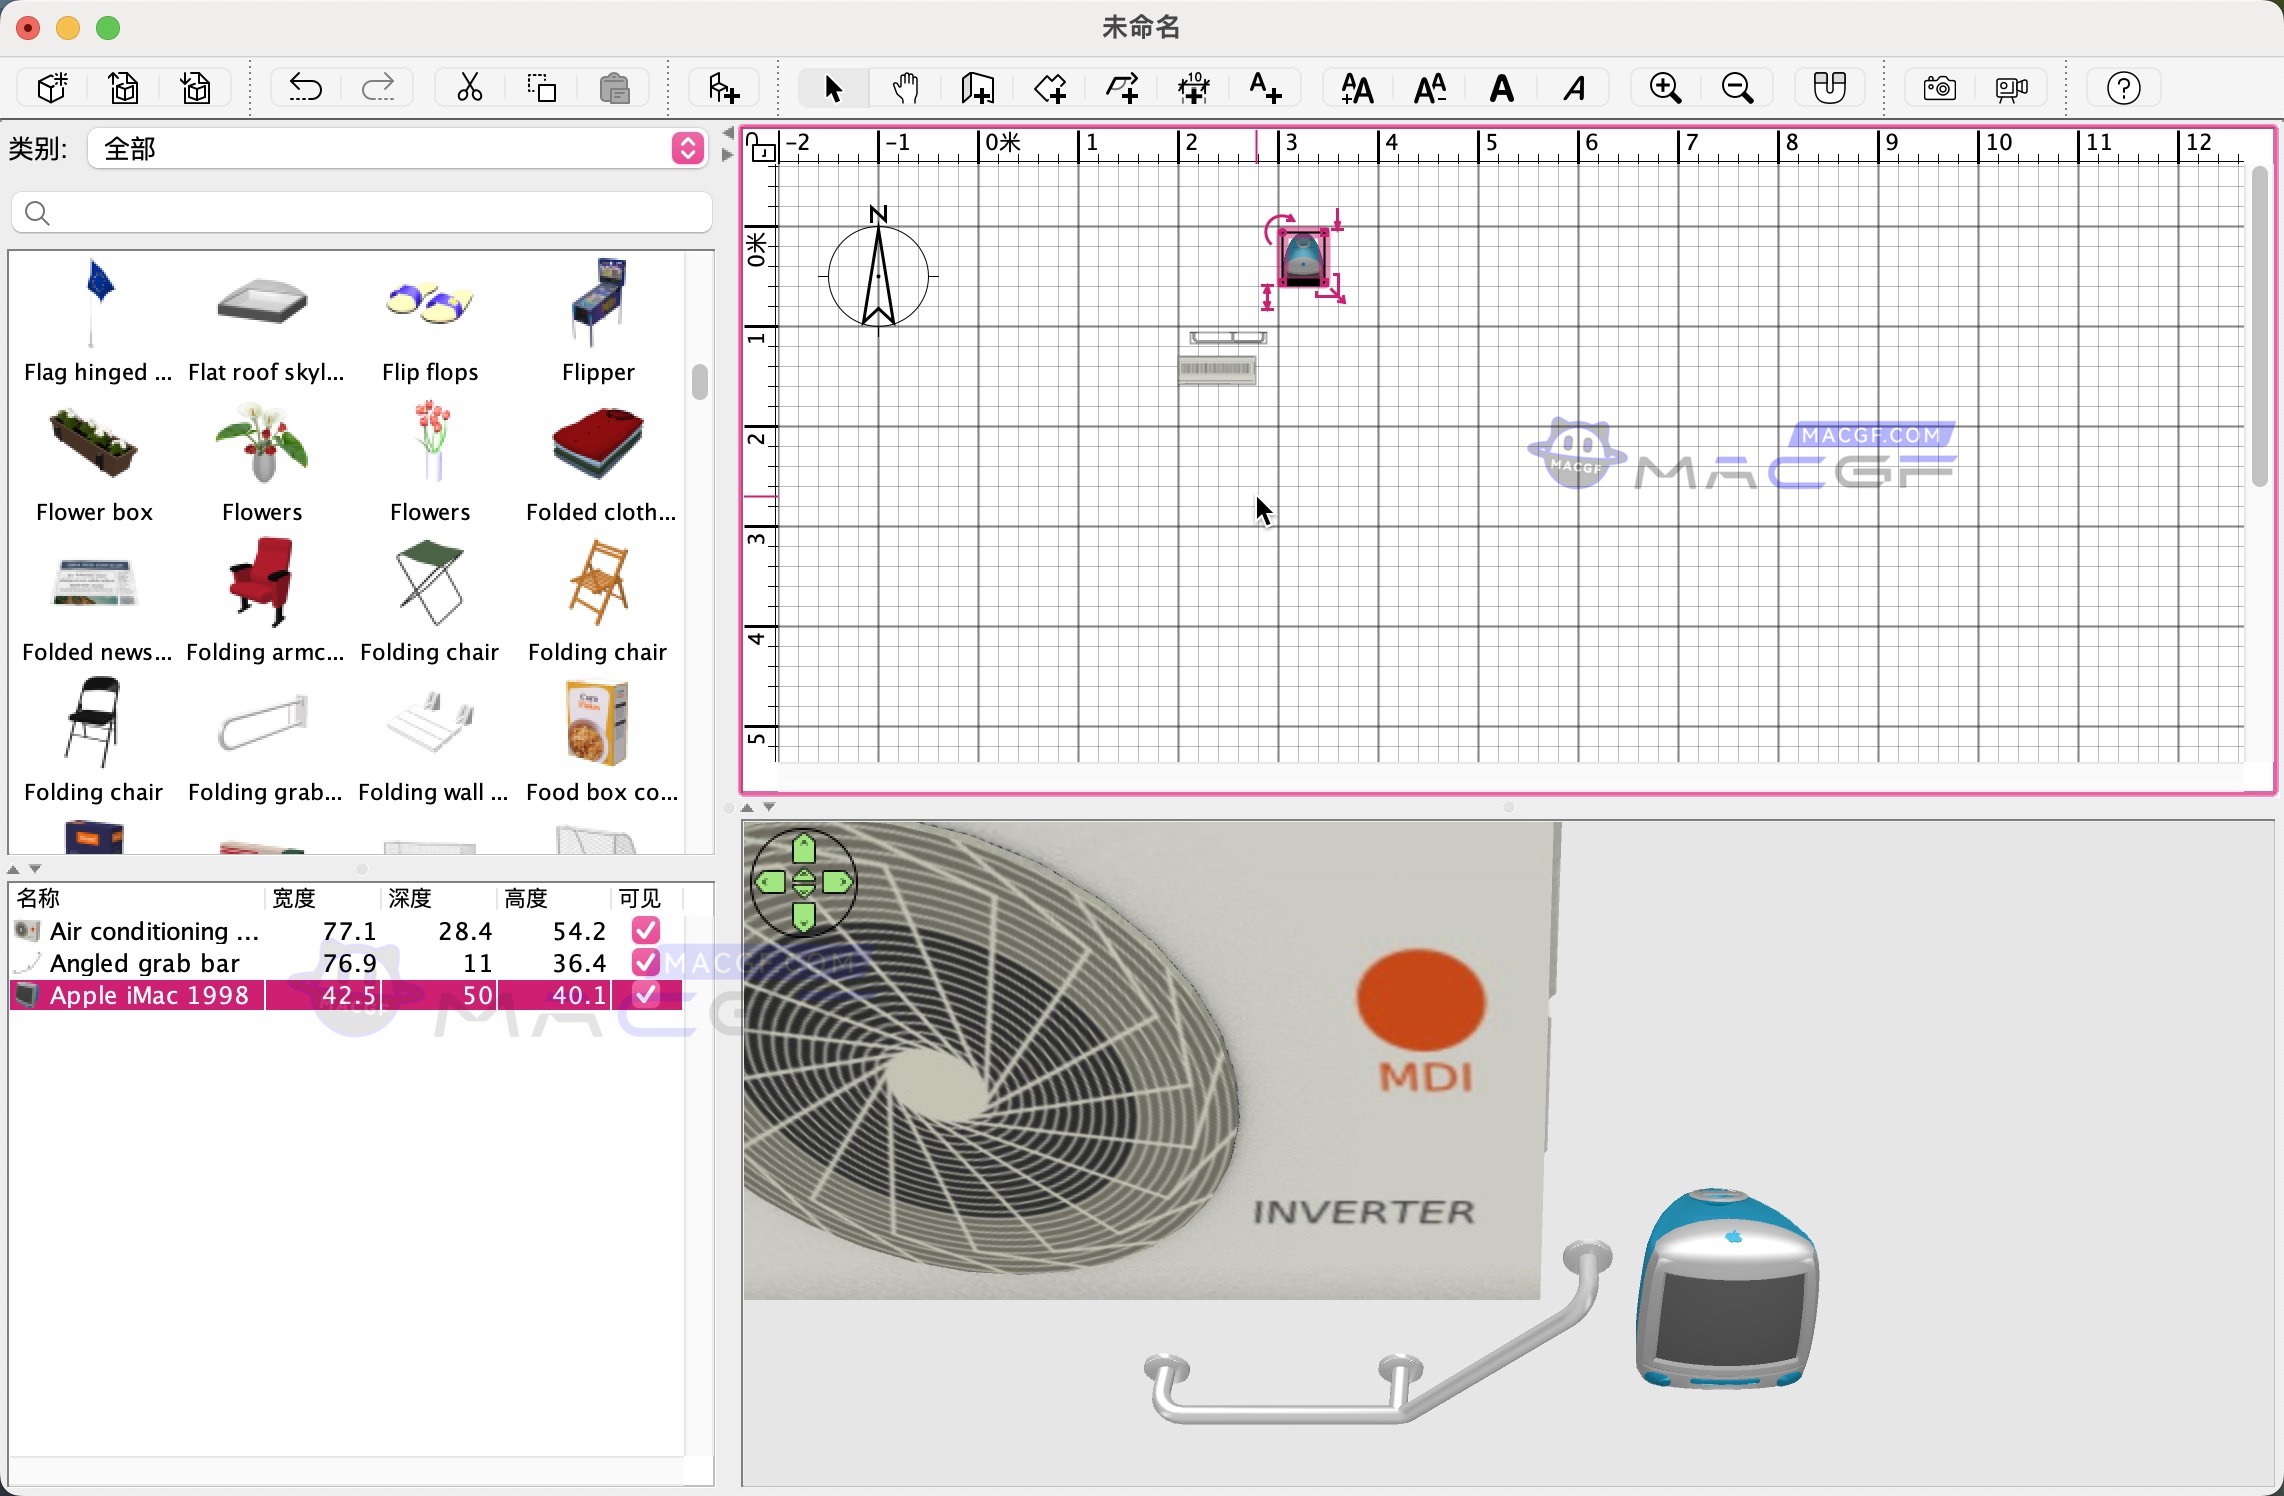Select the Create walls tool
2284x1496 pixels.
coord(977,88)
